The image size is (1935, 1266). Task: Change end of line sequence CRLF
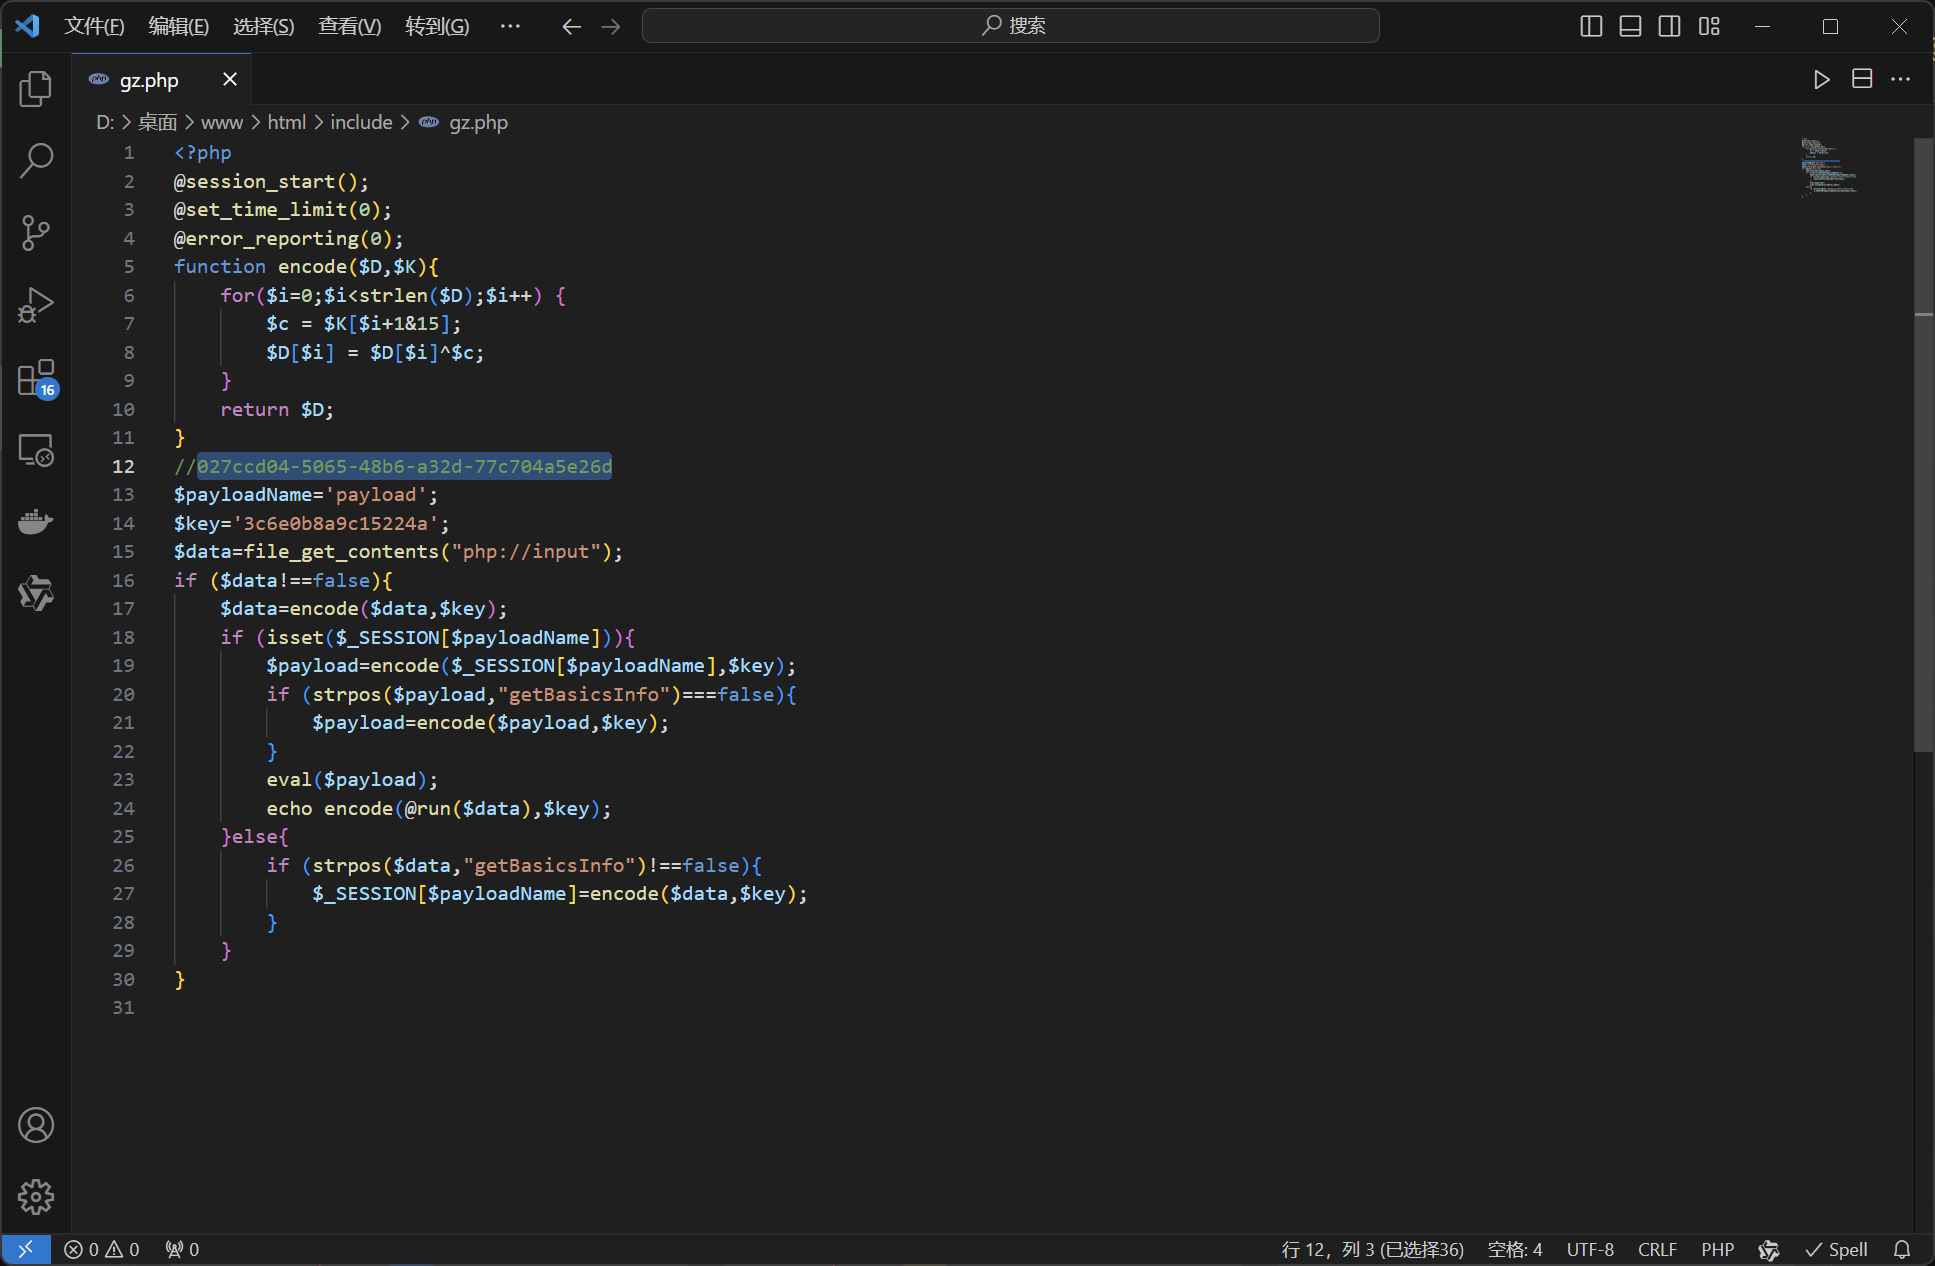[1657, 1249]
